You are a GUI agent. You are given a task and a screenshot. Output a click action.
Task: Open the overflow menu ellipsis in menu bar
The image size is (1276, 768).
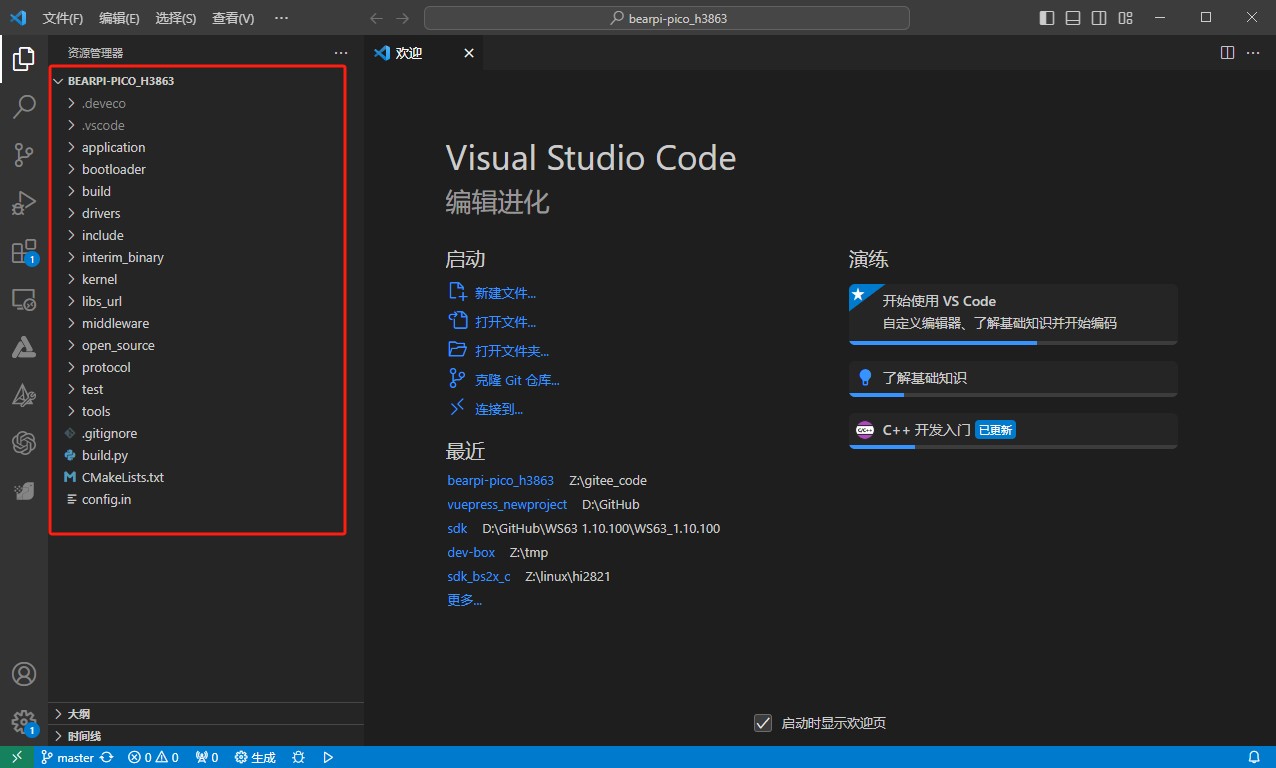(281, 18)
